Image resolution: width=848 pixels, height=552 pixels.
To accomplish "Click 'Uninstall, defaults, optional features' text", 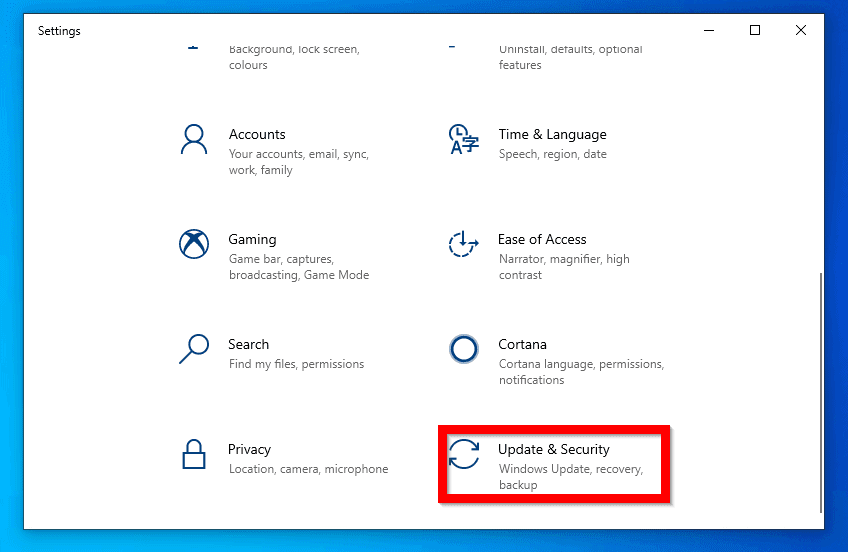I will [x=571, y=56].
